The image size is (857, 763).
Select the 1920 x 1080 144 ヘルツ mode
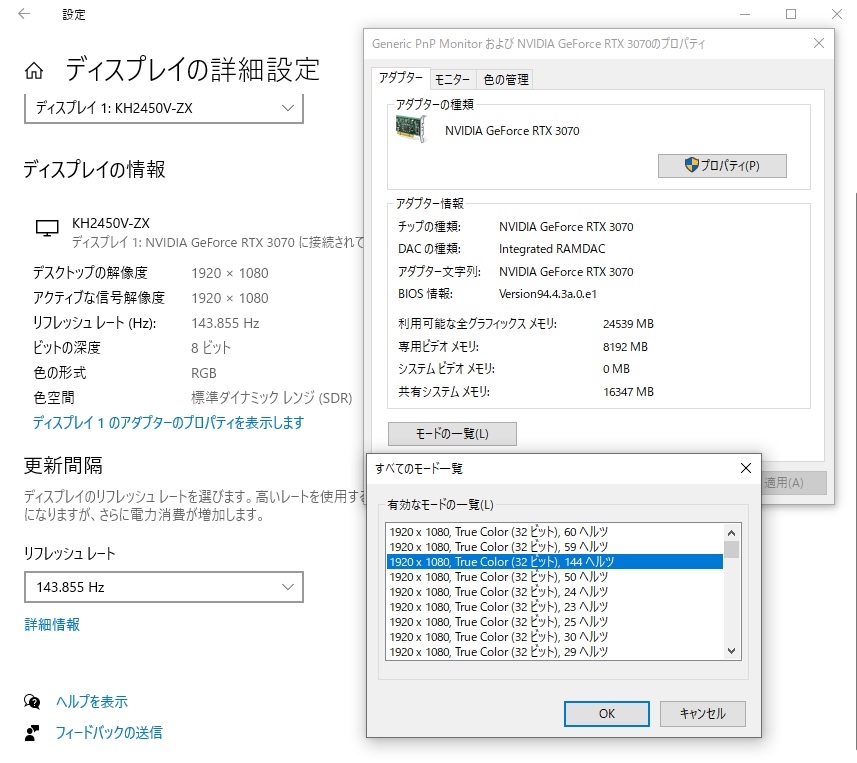click(x=555, y=562)
